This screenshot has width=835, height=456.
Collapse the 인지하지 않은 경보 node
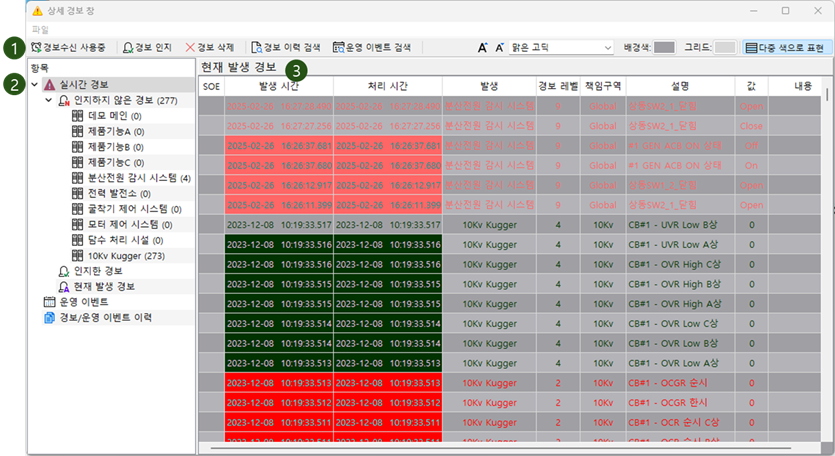coord(49,101)
